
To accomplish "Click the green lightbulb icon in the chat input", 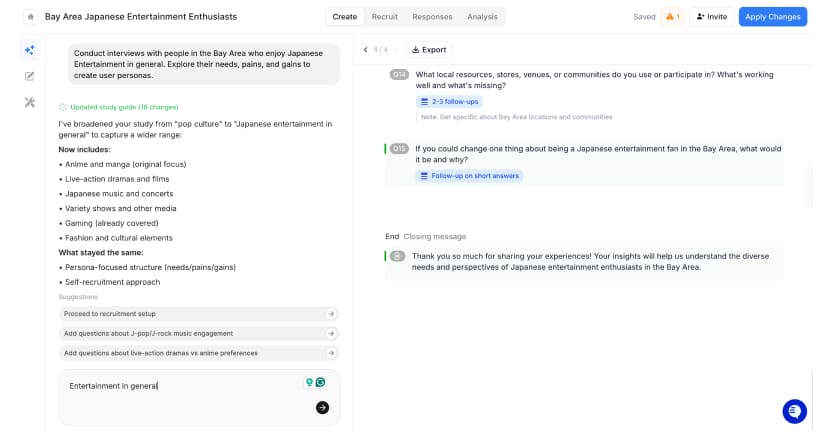I will (x=309, y=382).
